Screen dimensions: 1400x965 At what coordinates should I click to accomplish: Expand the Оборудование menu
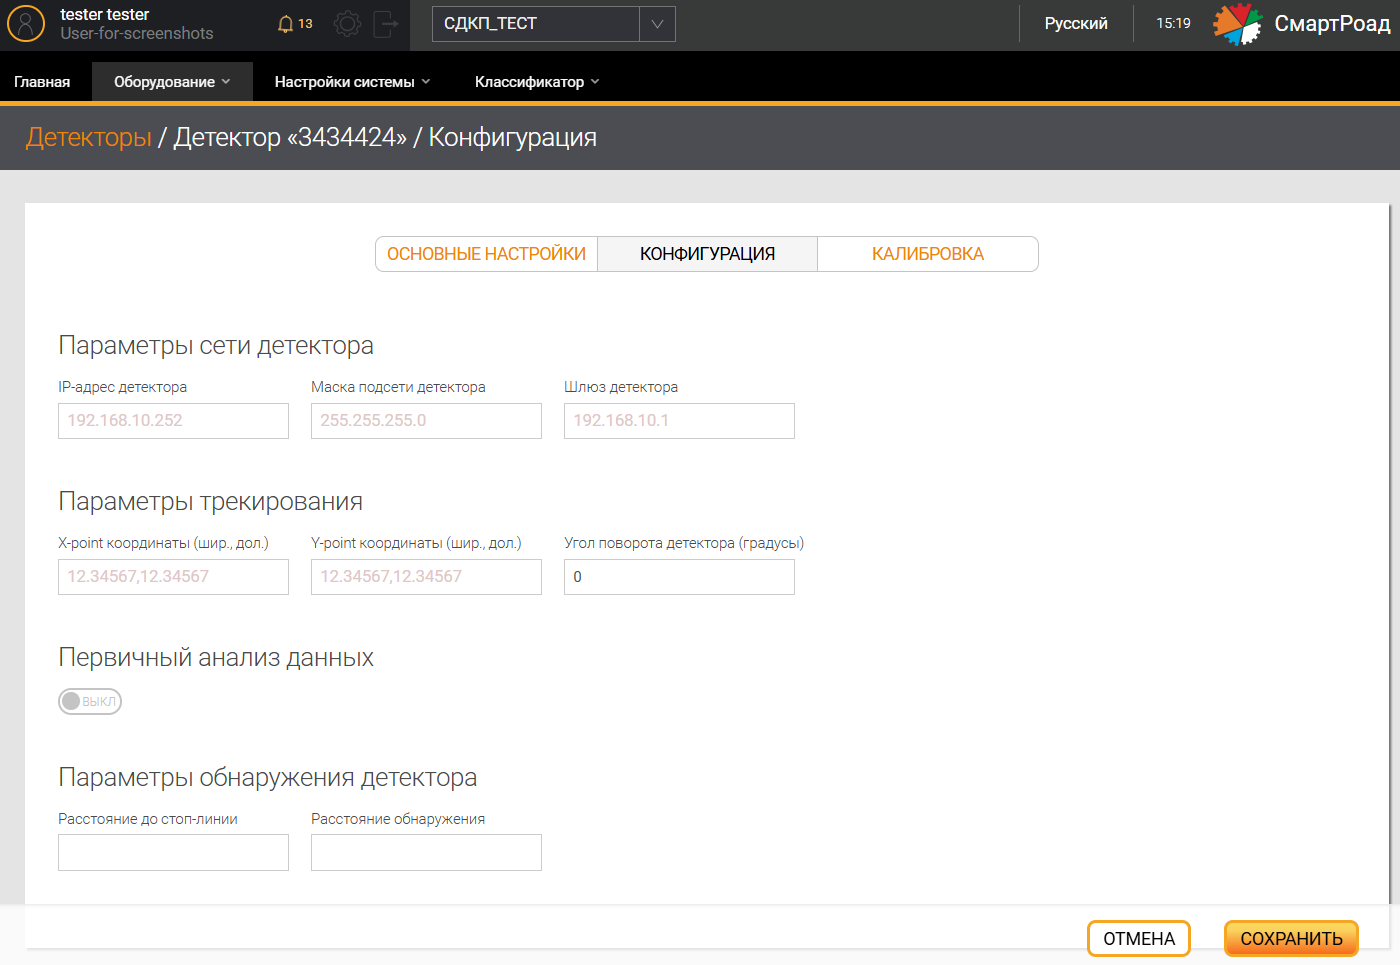pyautogui.click(x=172, y=82)
